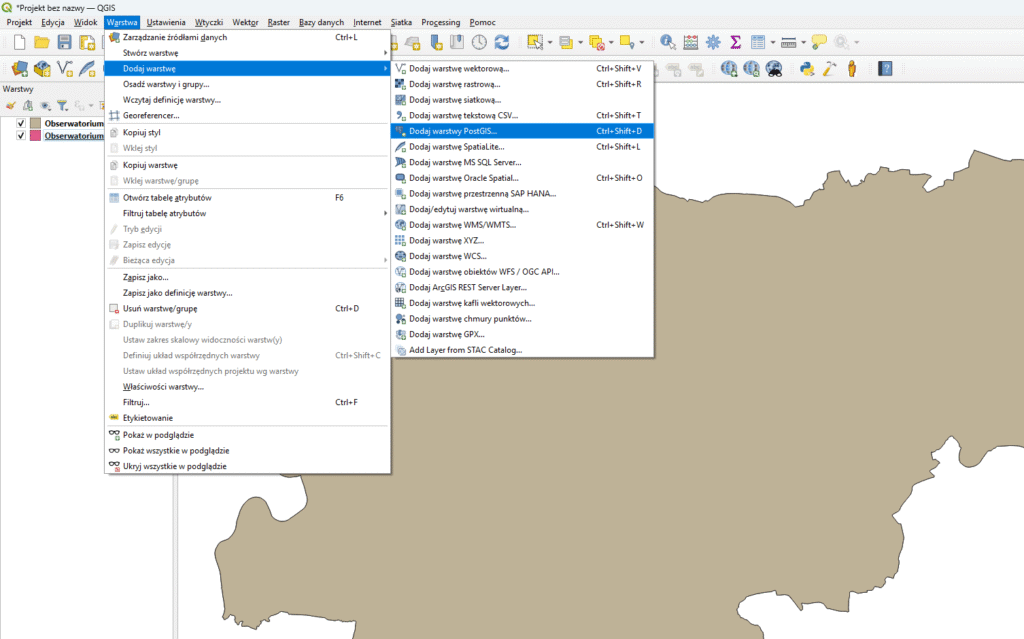Open the statistical summary sigma icon
Image resolution: width=1024 pixels, height=639 pixels.
coord(736,42)
